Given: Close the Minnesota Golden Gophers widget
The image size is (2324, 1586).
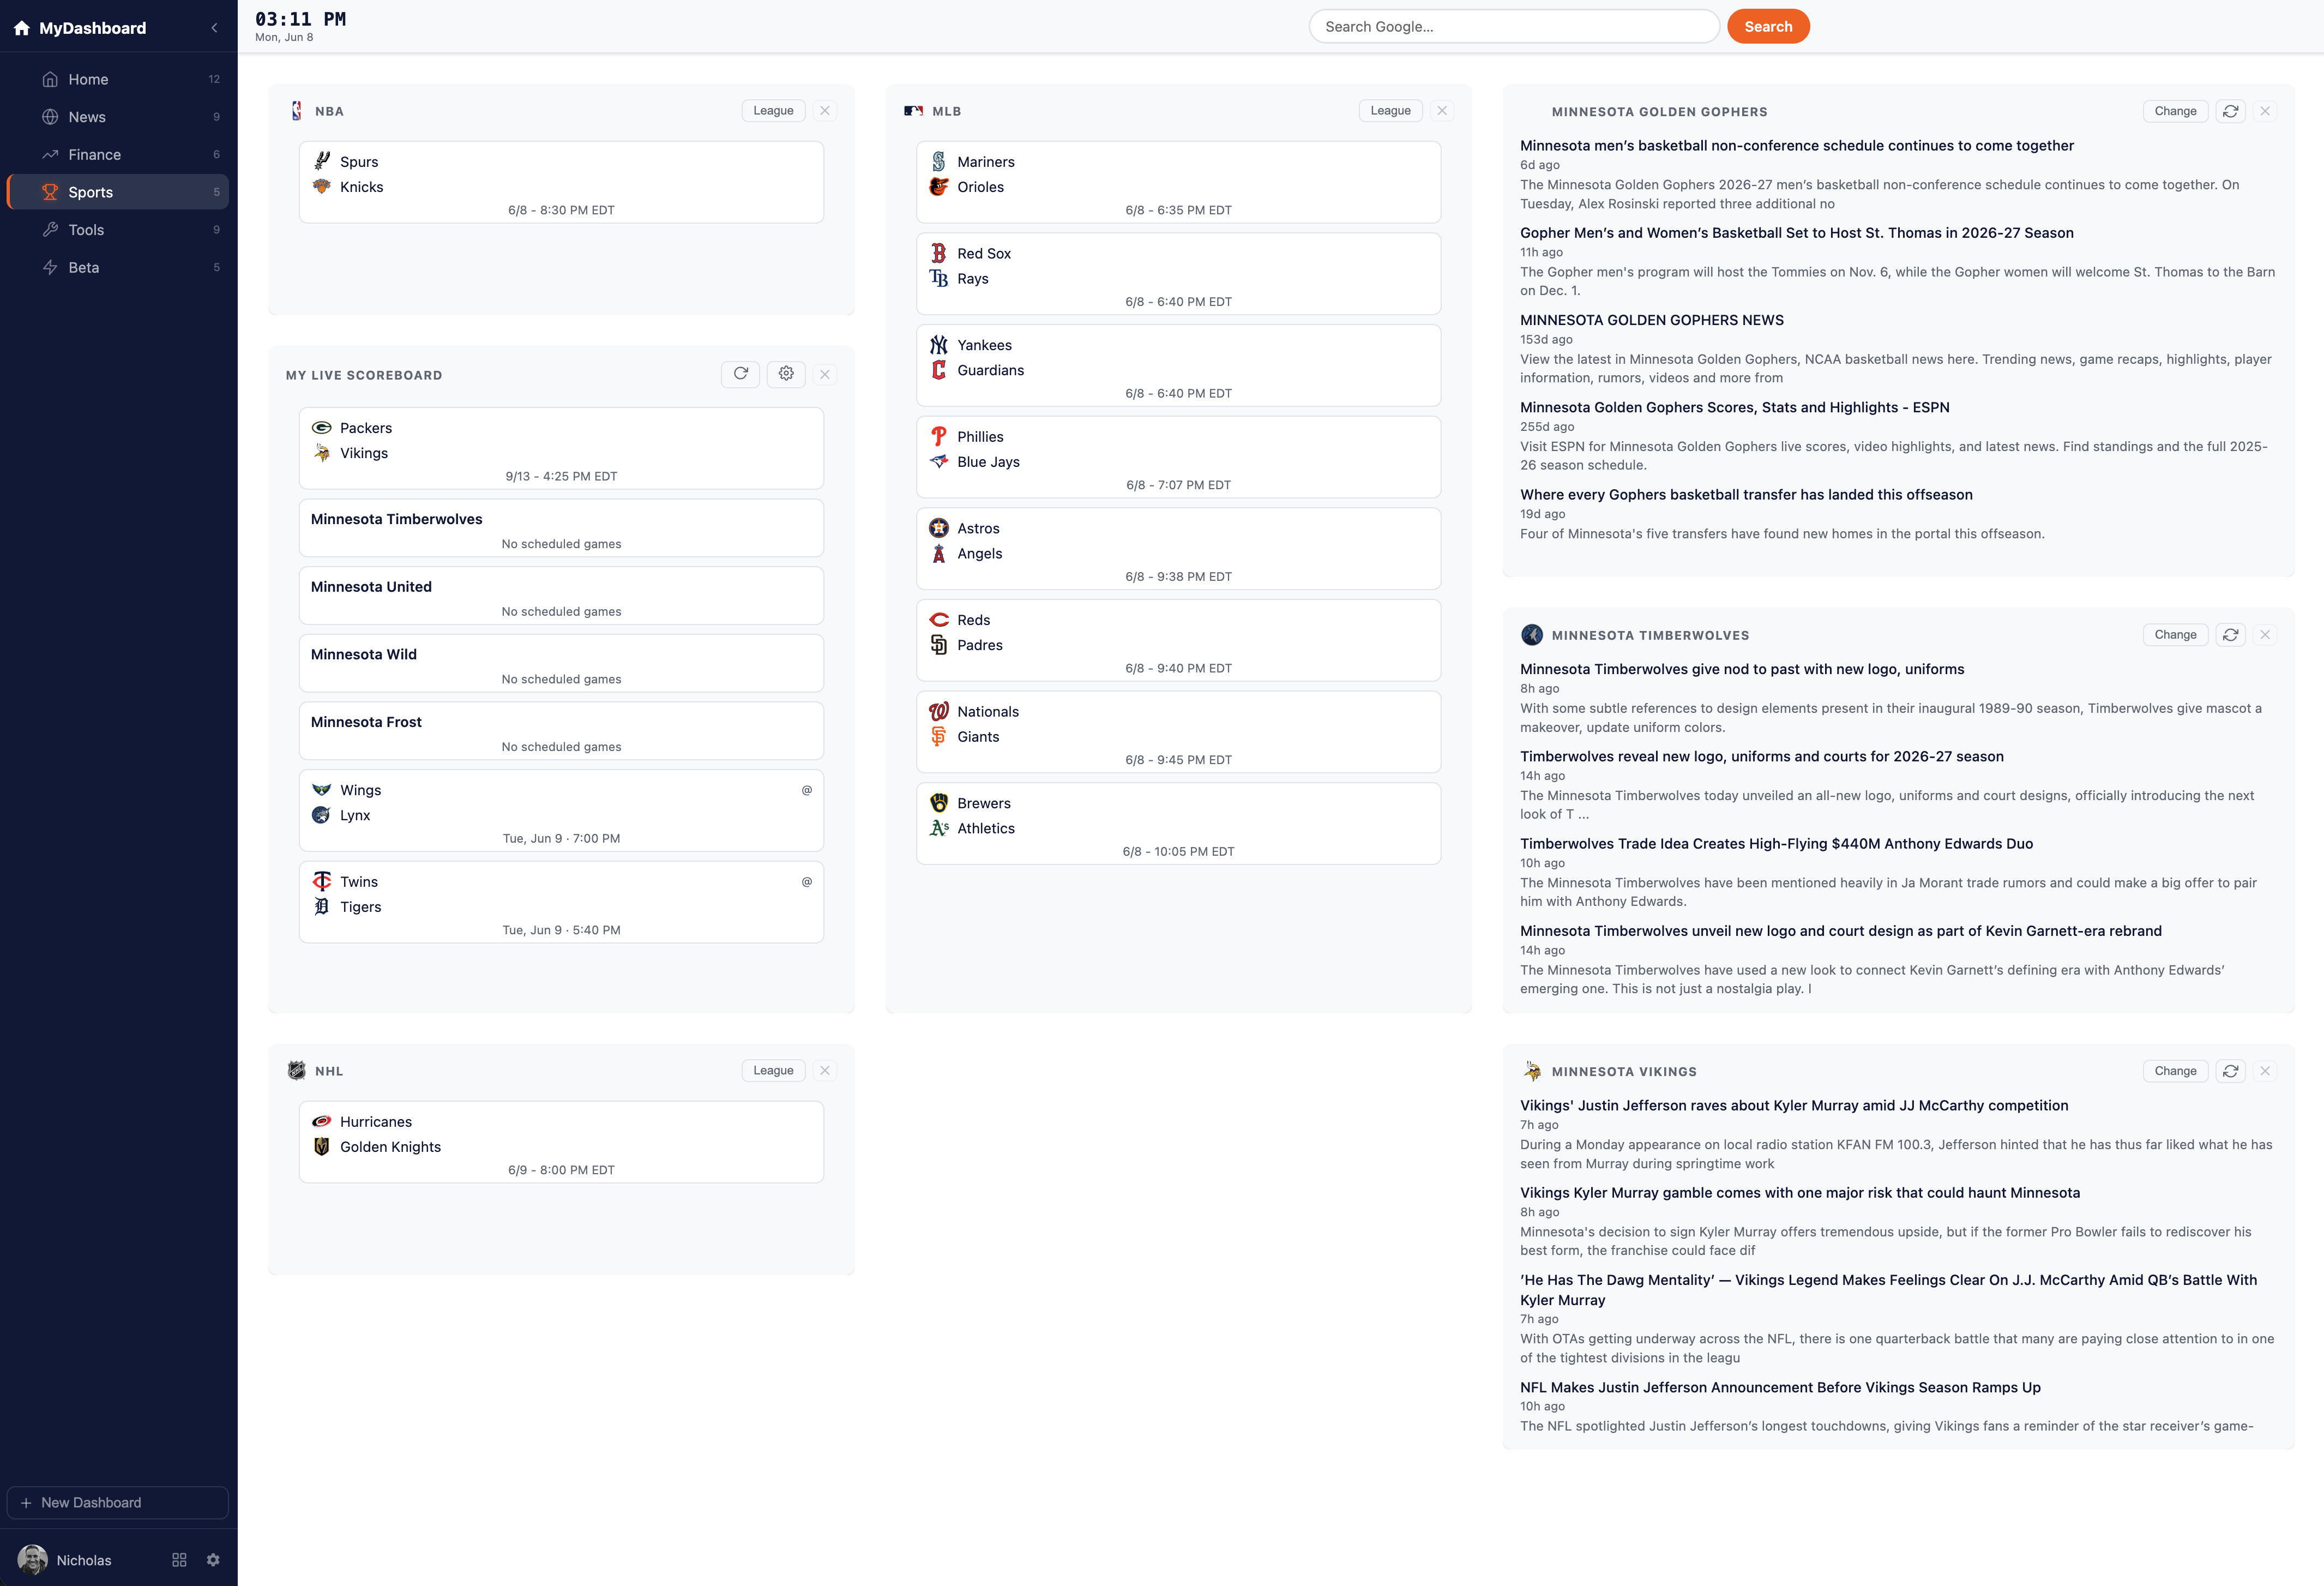Looking at the screenshot, I should (x=2265, y=111).
